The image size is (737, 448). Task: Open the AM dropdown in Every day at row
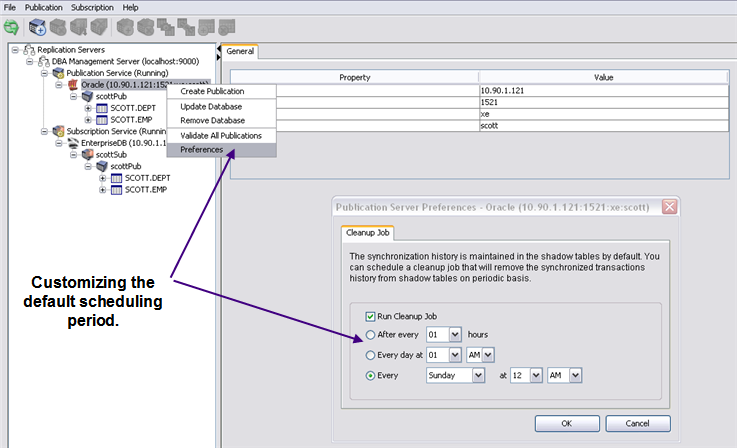(488, 355)
